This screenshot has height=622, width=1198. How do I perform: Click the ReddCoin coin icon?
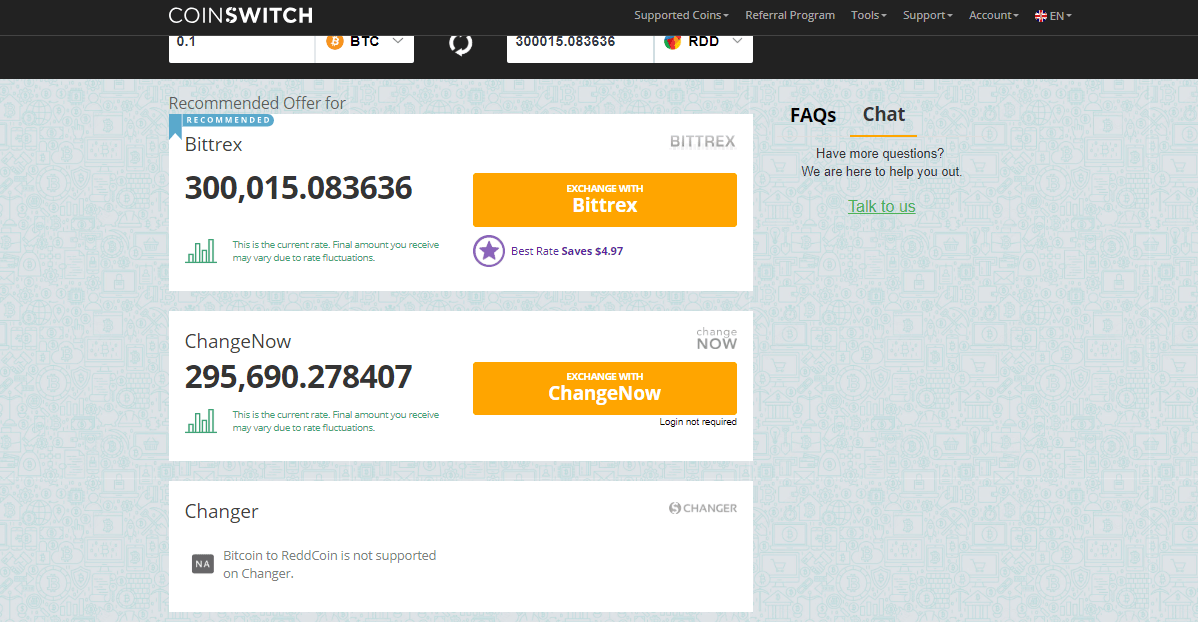(x=673, y=41)
